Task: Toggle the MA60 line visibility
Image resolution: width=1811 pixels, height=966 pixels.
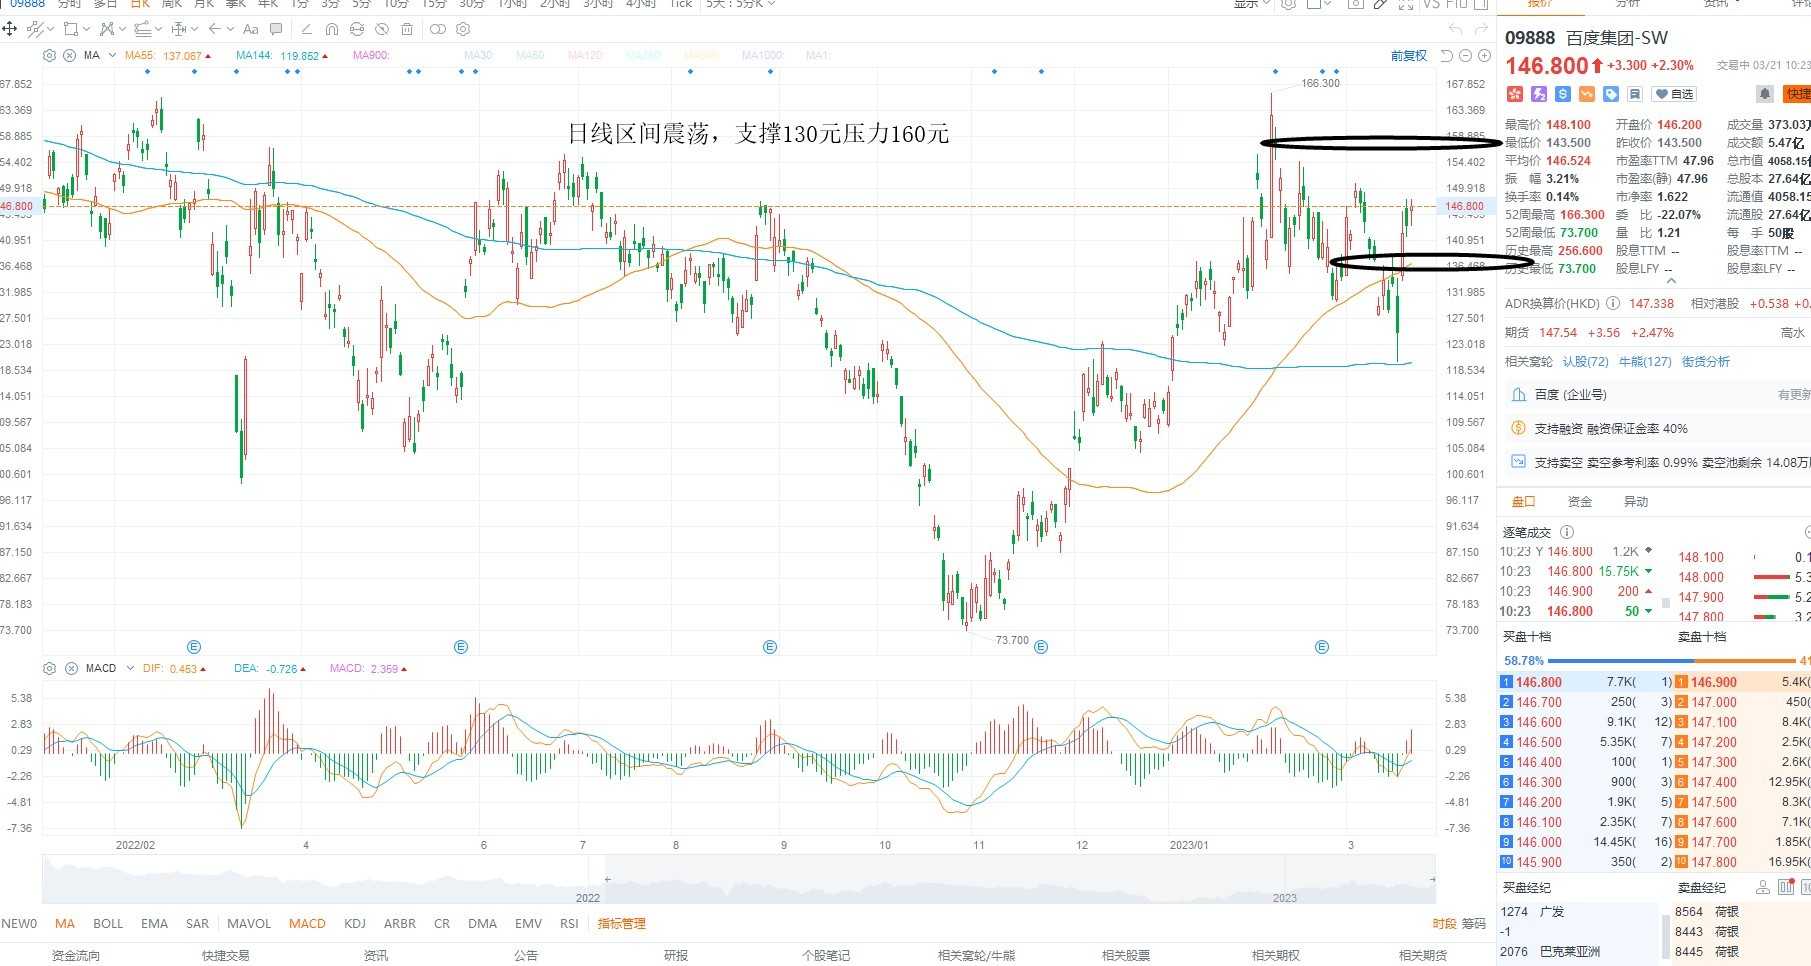Action: coord(530,56)
